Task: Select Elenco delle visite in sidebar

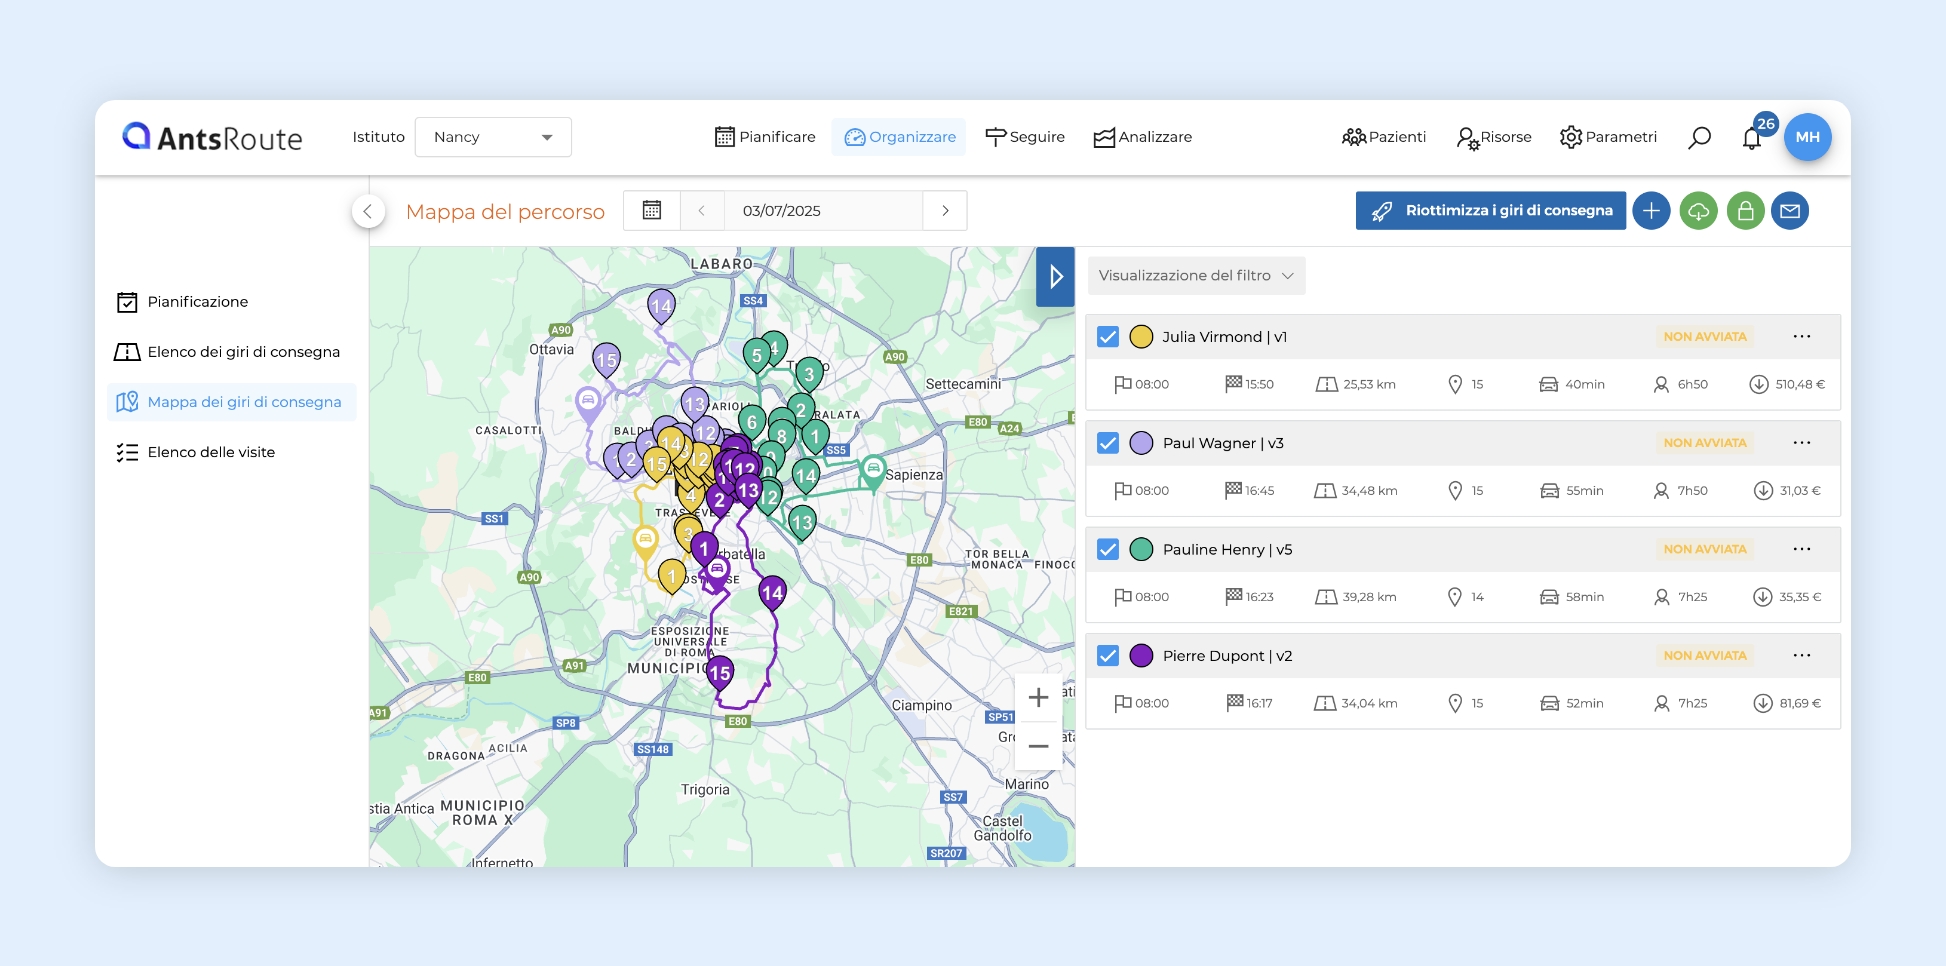Action: click(x=211, y=452)
